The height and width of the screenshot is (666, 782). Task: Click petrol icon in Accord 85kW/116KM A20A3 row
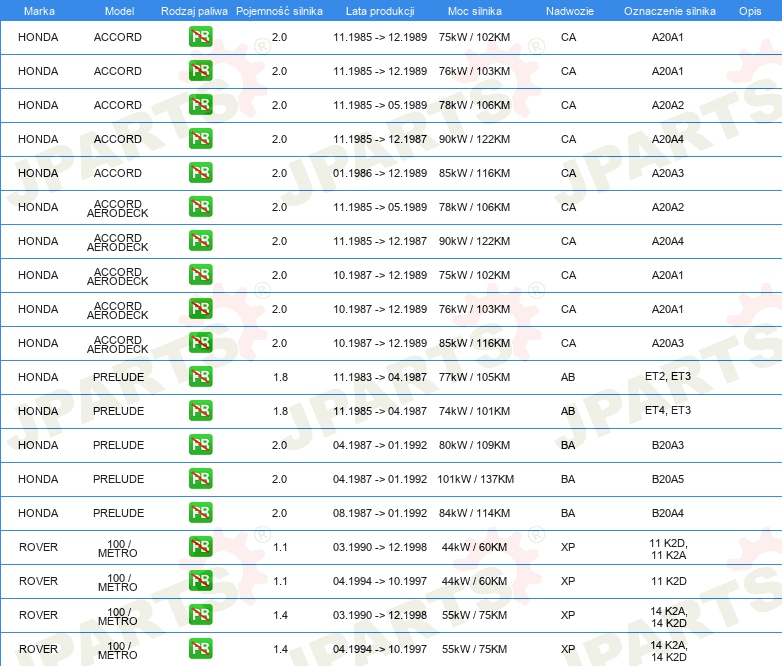coord(200,173)
